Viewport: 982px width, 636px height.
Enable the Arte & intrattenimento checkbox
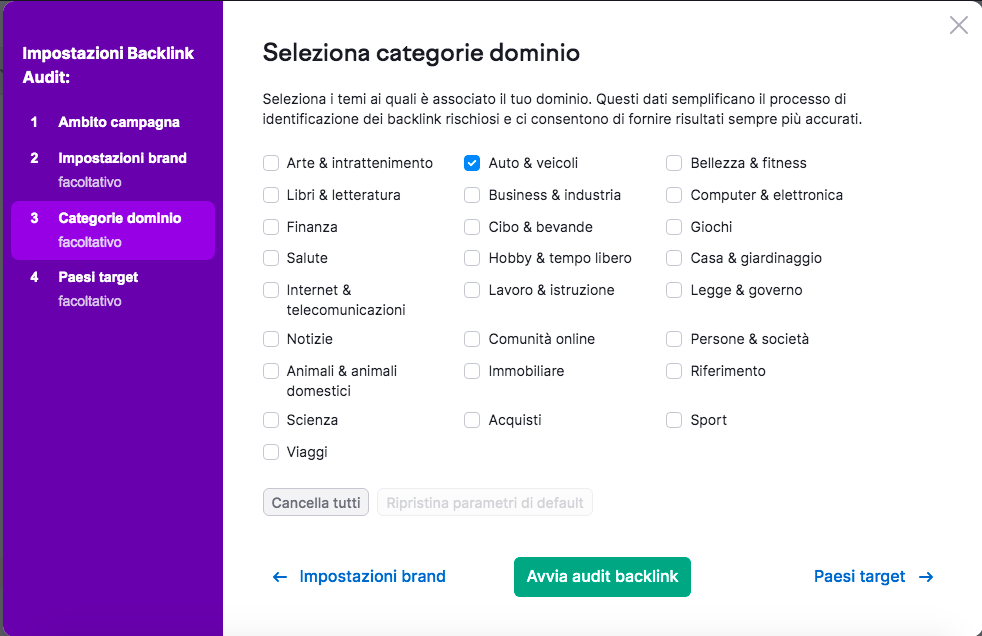pyautogui.click(x=271, y=163)
